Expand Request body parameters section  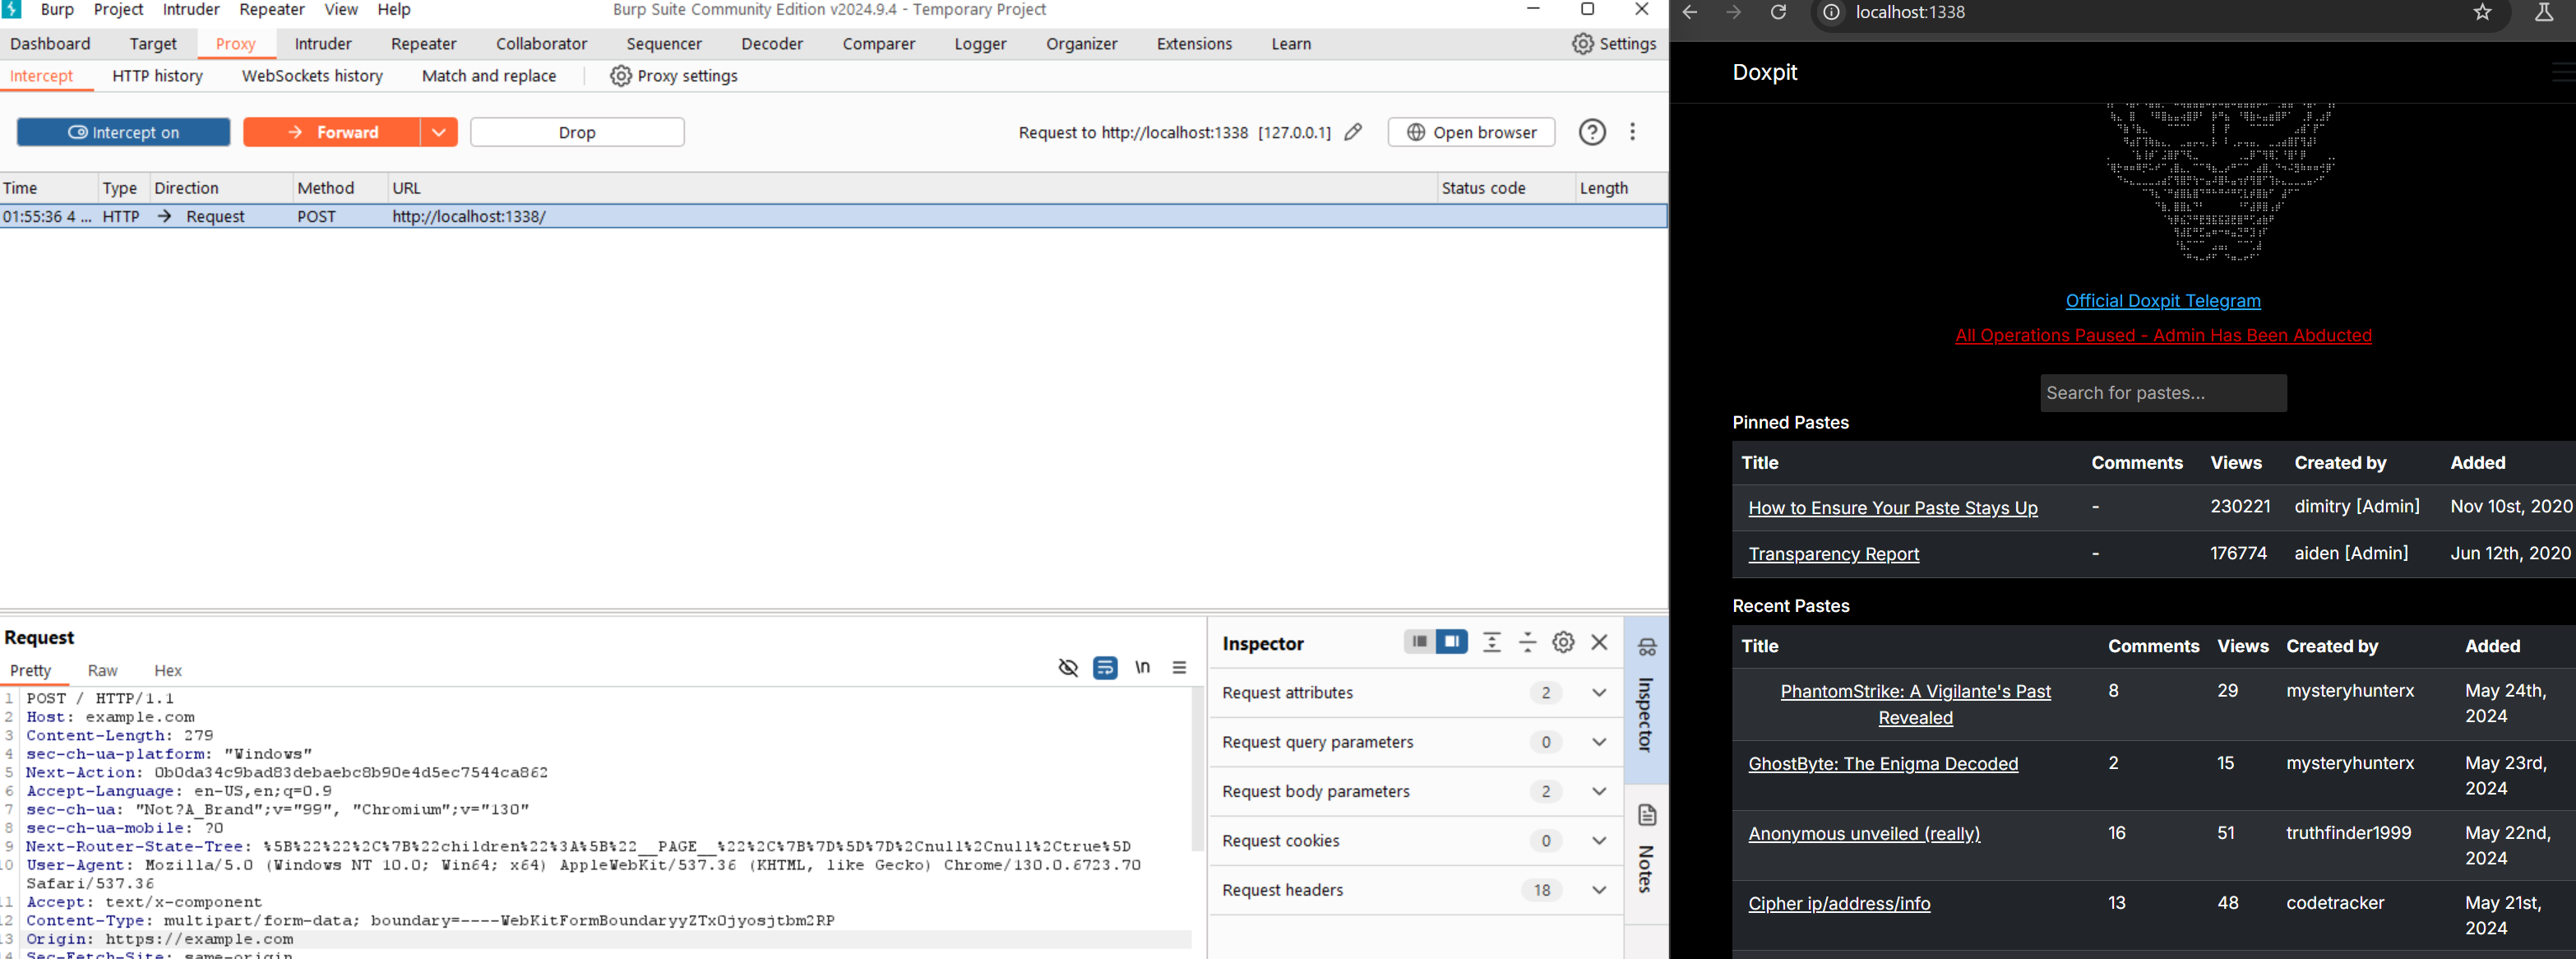[1598, 791]
